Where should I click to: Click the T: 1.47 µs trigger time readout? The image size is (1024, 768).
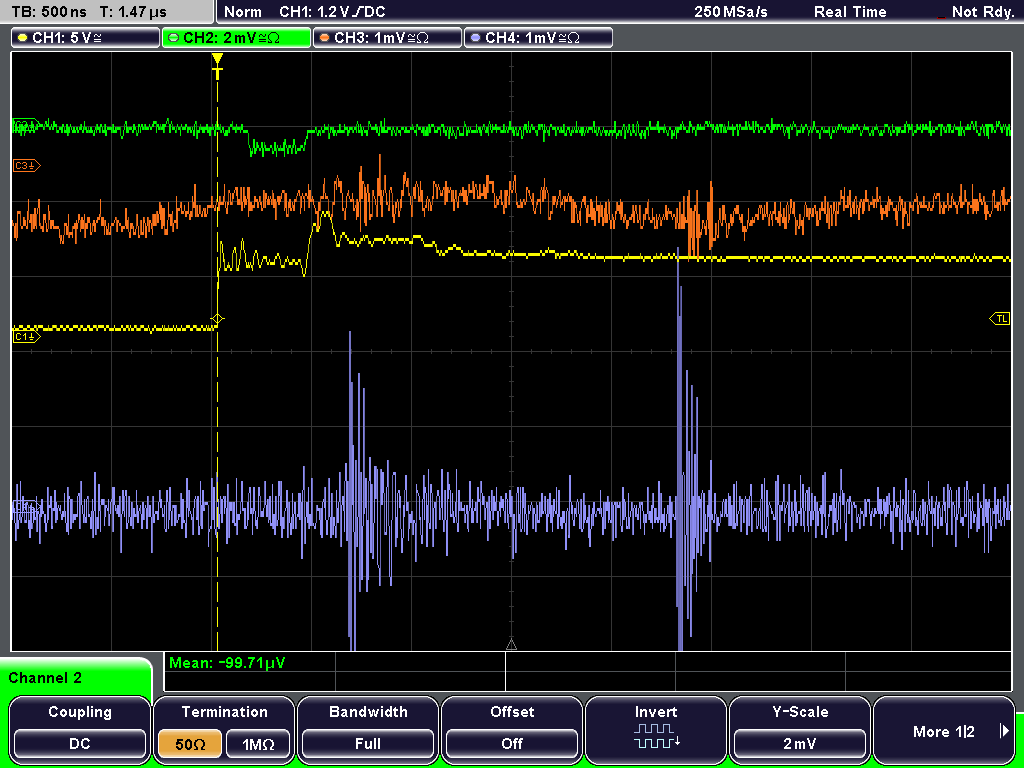133,12
